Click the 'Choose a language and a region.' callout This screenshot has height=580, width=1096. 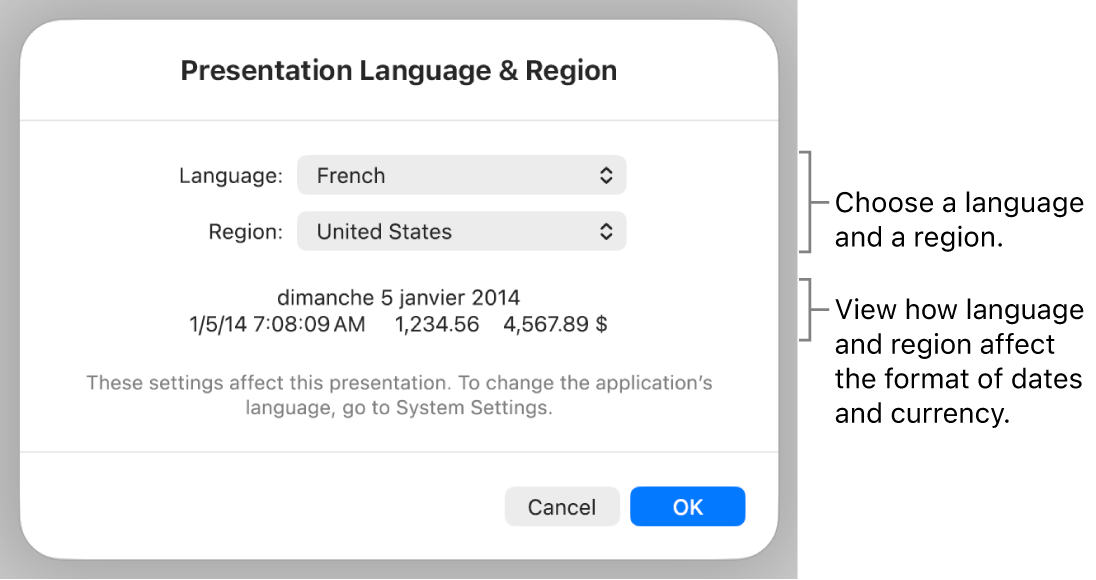coord(959,219)
